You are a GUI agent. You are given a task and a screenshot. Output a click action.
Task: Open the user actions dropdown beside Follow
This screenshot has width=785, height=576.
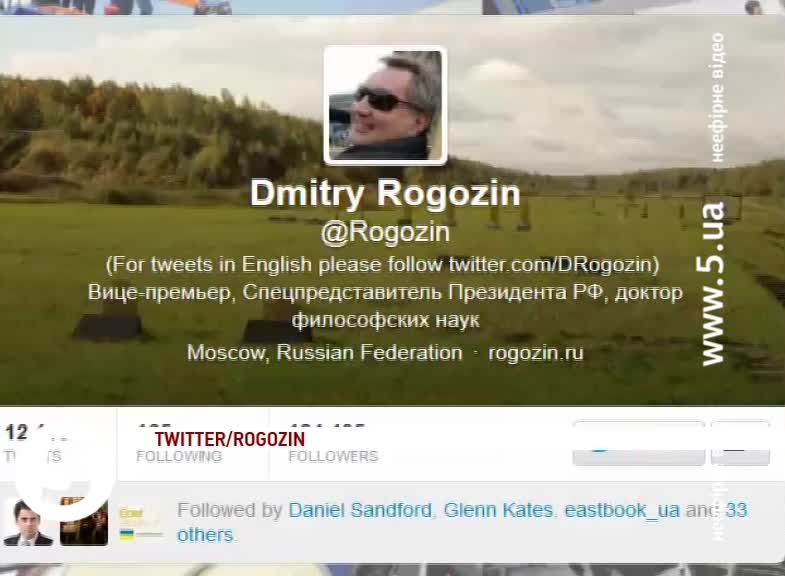coord(740,443)
